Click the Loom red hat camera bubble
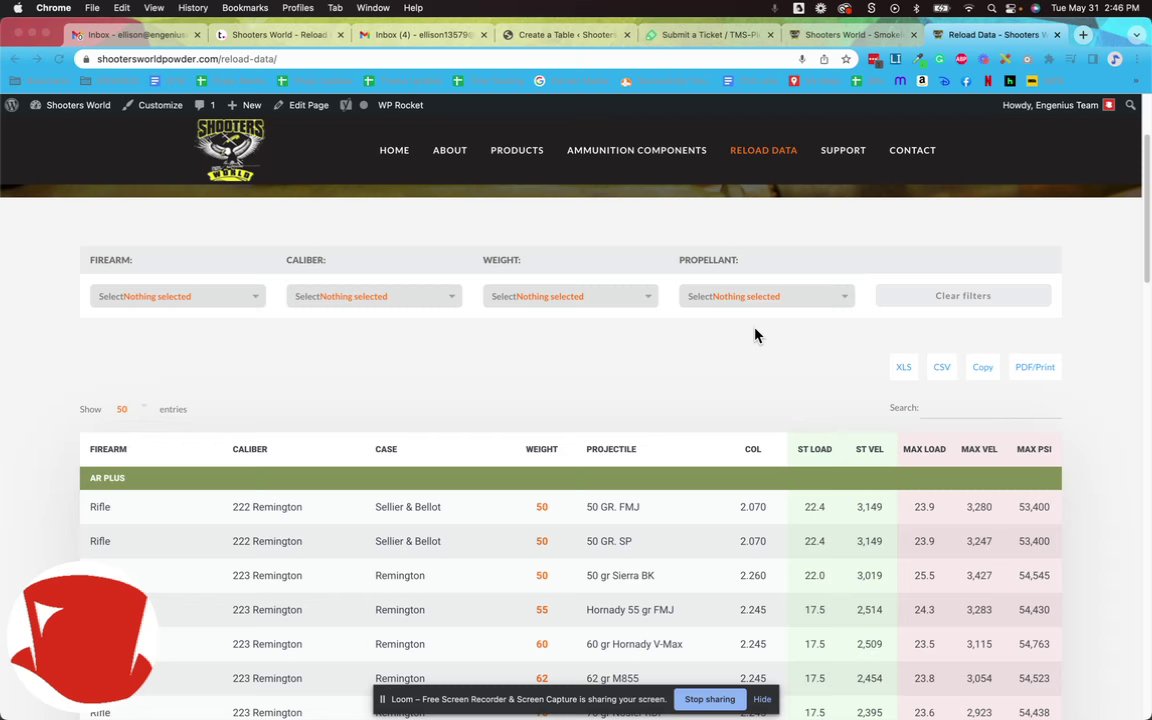 pos(82,638)
